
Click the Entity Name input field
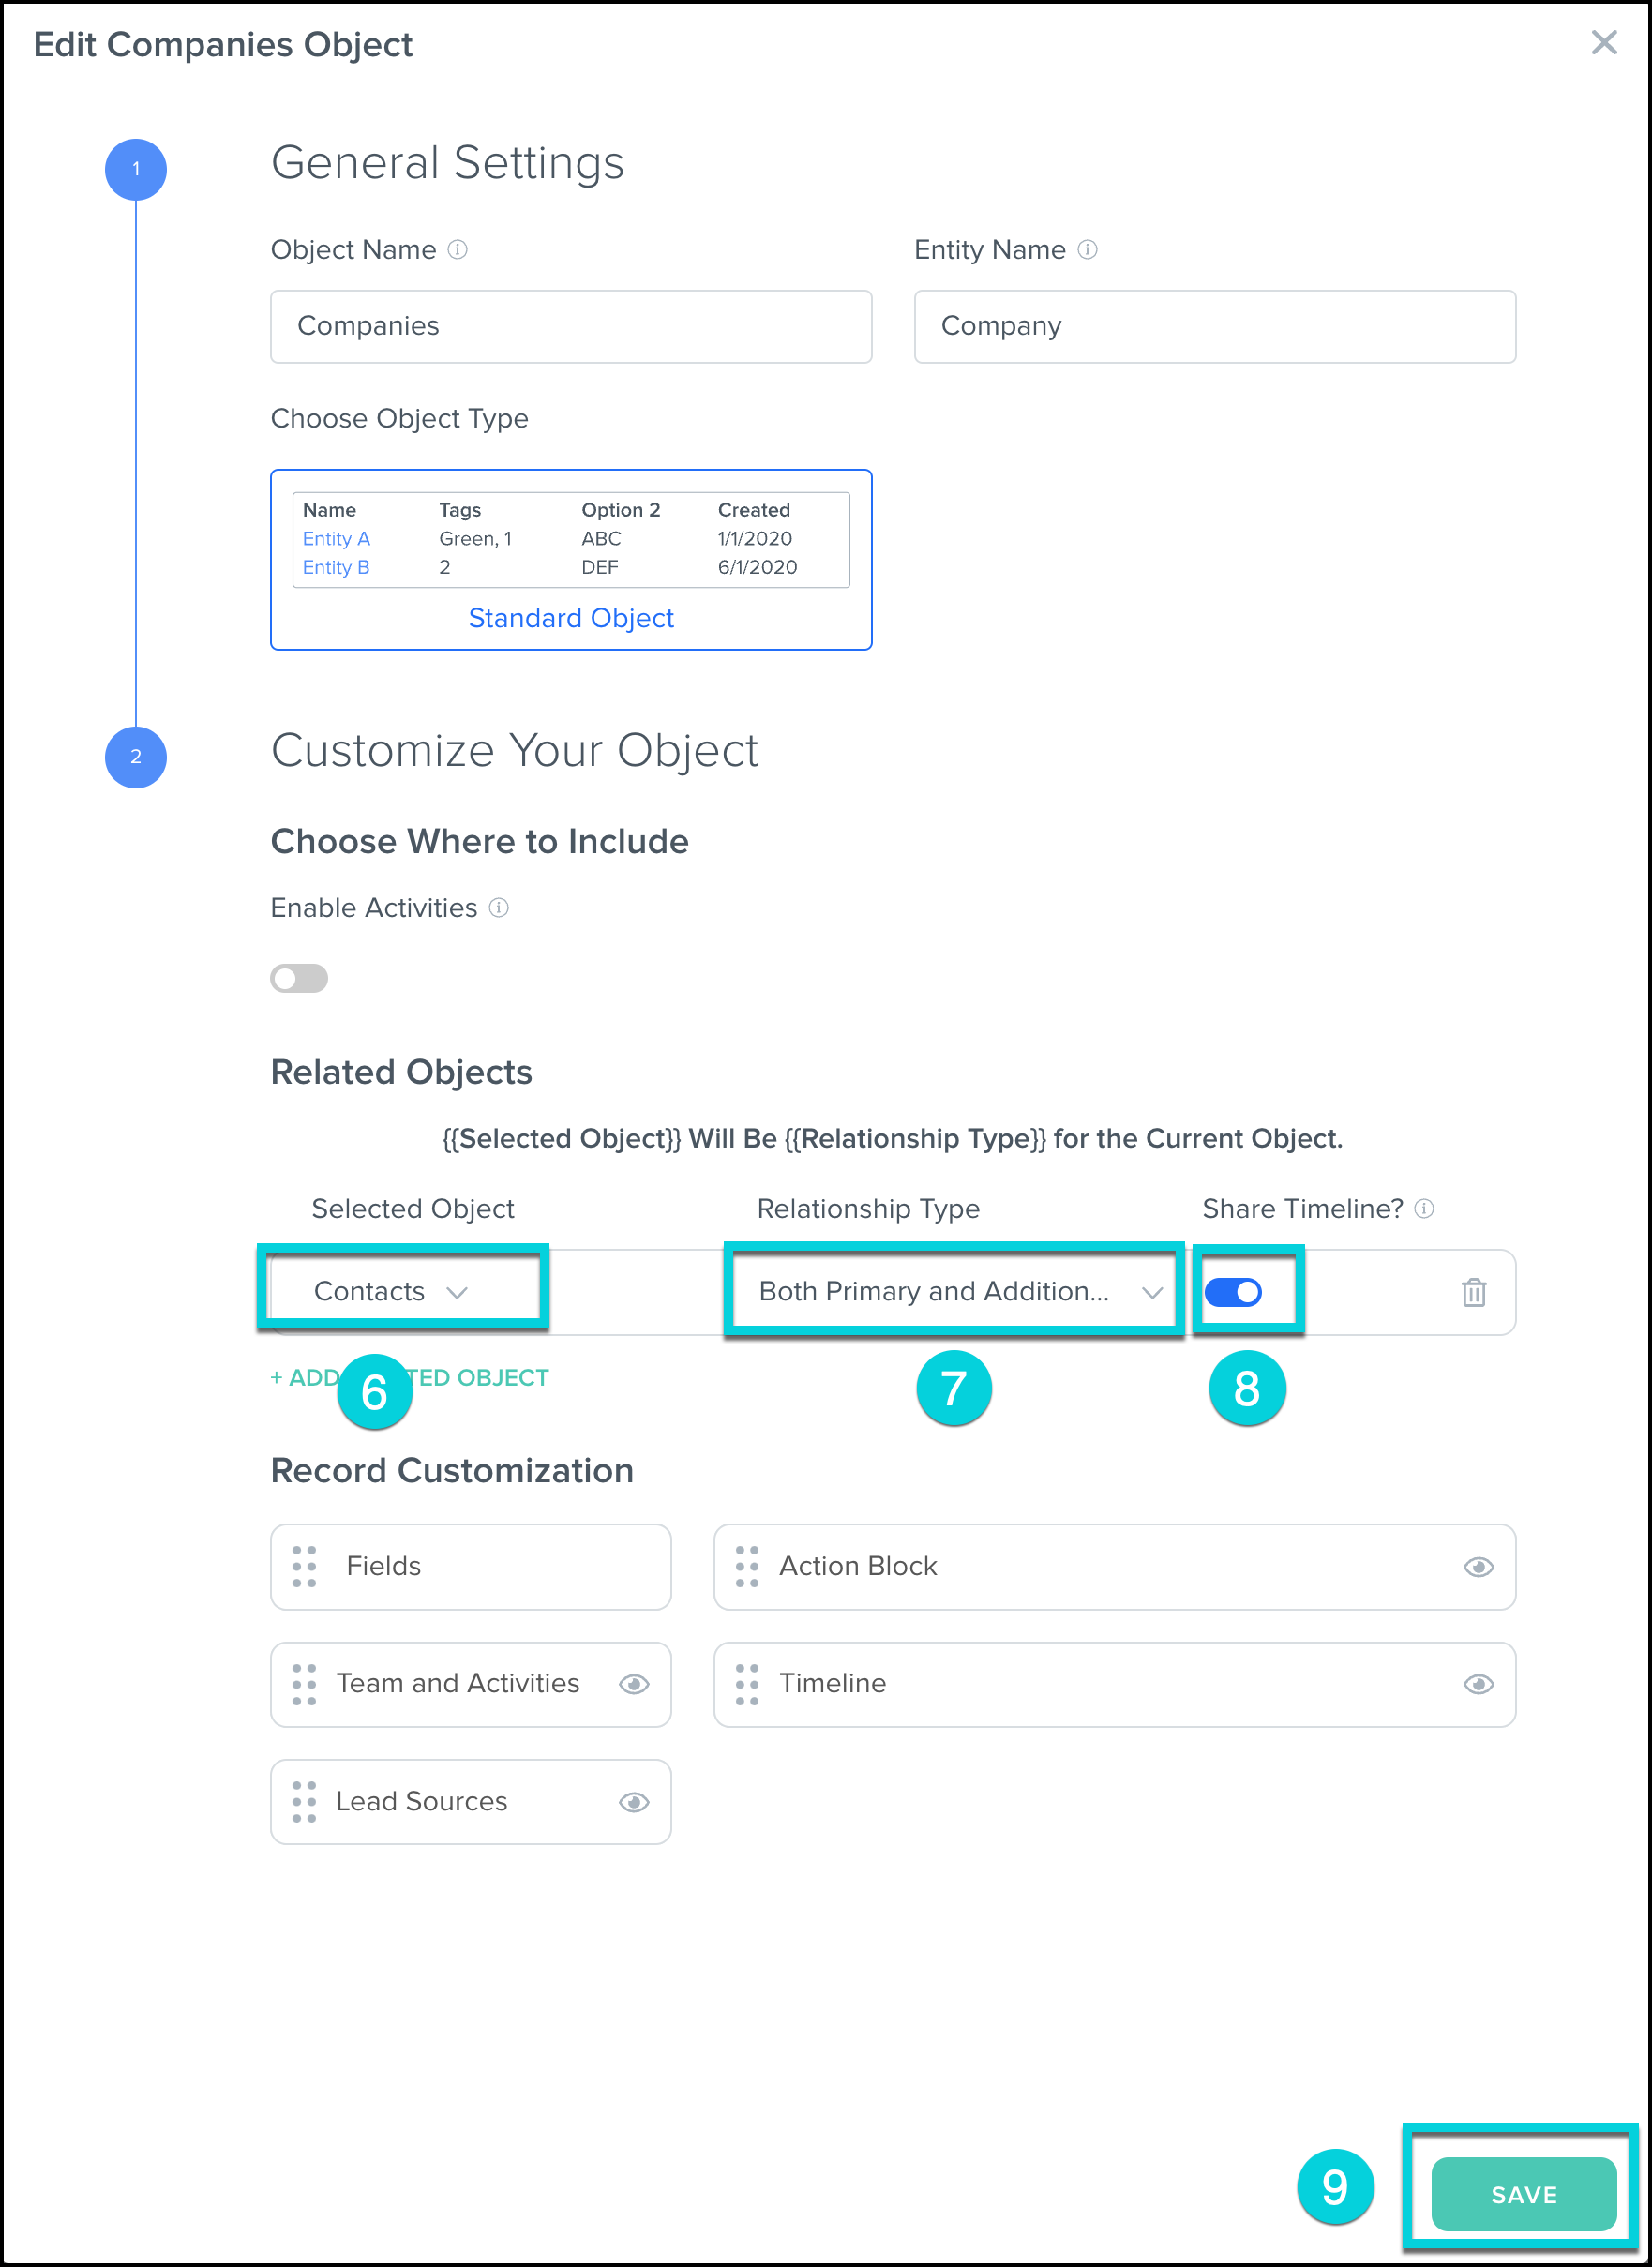coord(1214,327)
